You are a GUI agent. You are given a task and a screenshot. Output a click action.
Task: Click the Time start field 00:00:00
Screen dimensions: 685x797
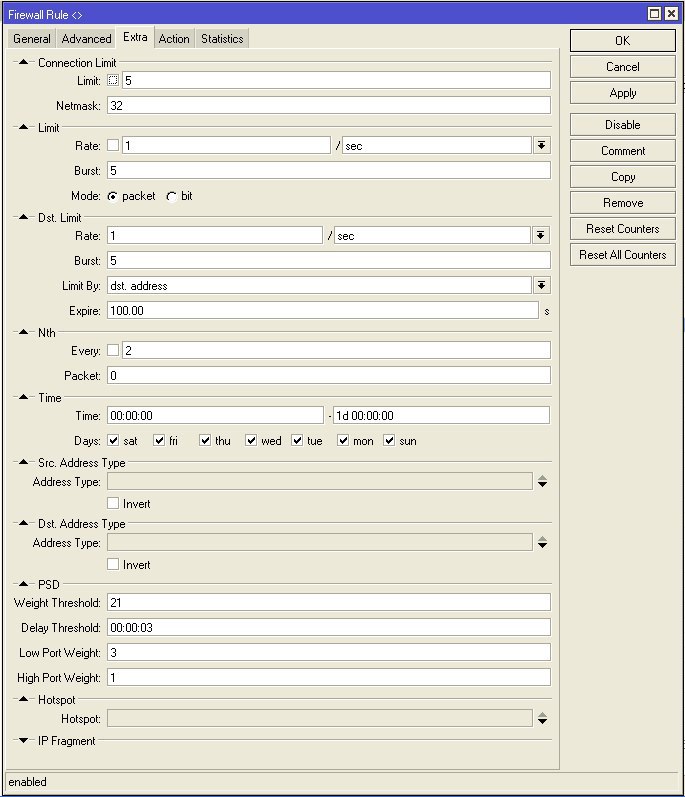[215, 416]
